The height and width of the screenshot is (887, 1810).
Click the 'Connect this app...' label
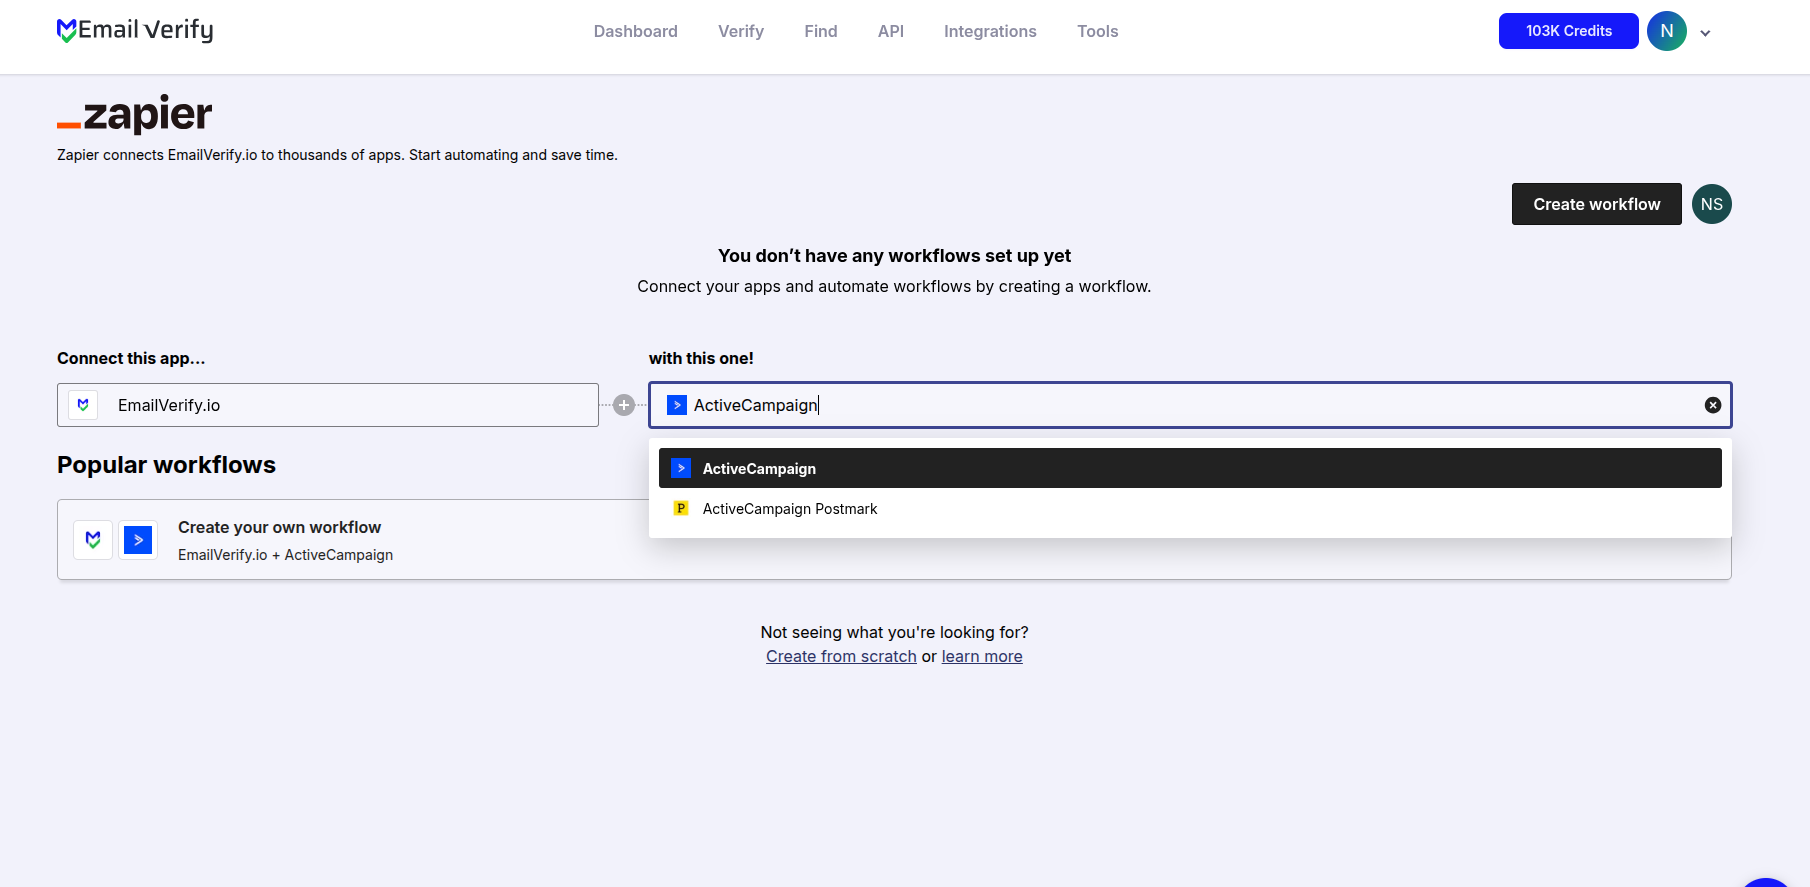(131, 358)
